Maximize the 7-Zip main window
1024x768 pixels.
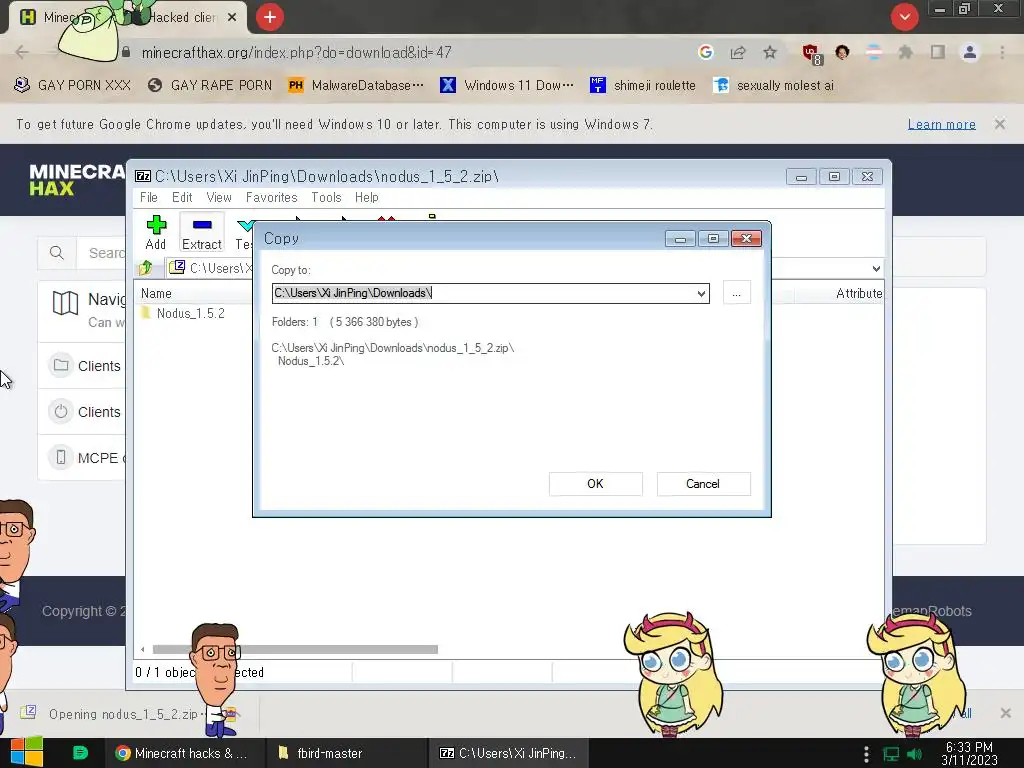tap(834, 176)
